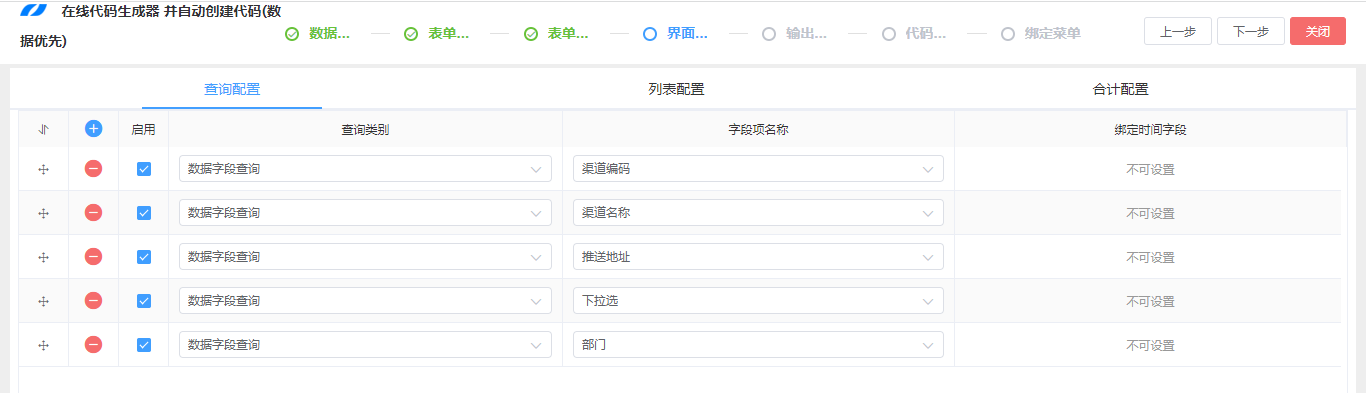The height and width of the screenshot is (393, 1366).
Task: Open the 渠道名称 field name dropdown
Action: [x=758, y=213]
